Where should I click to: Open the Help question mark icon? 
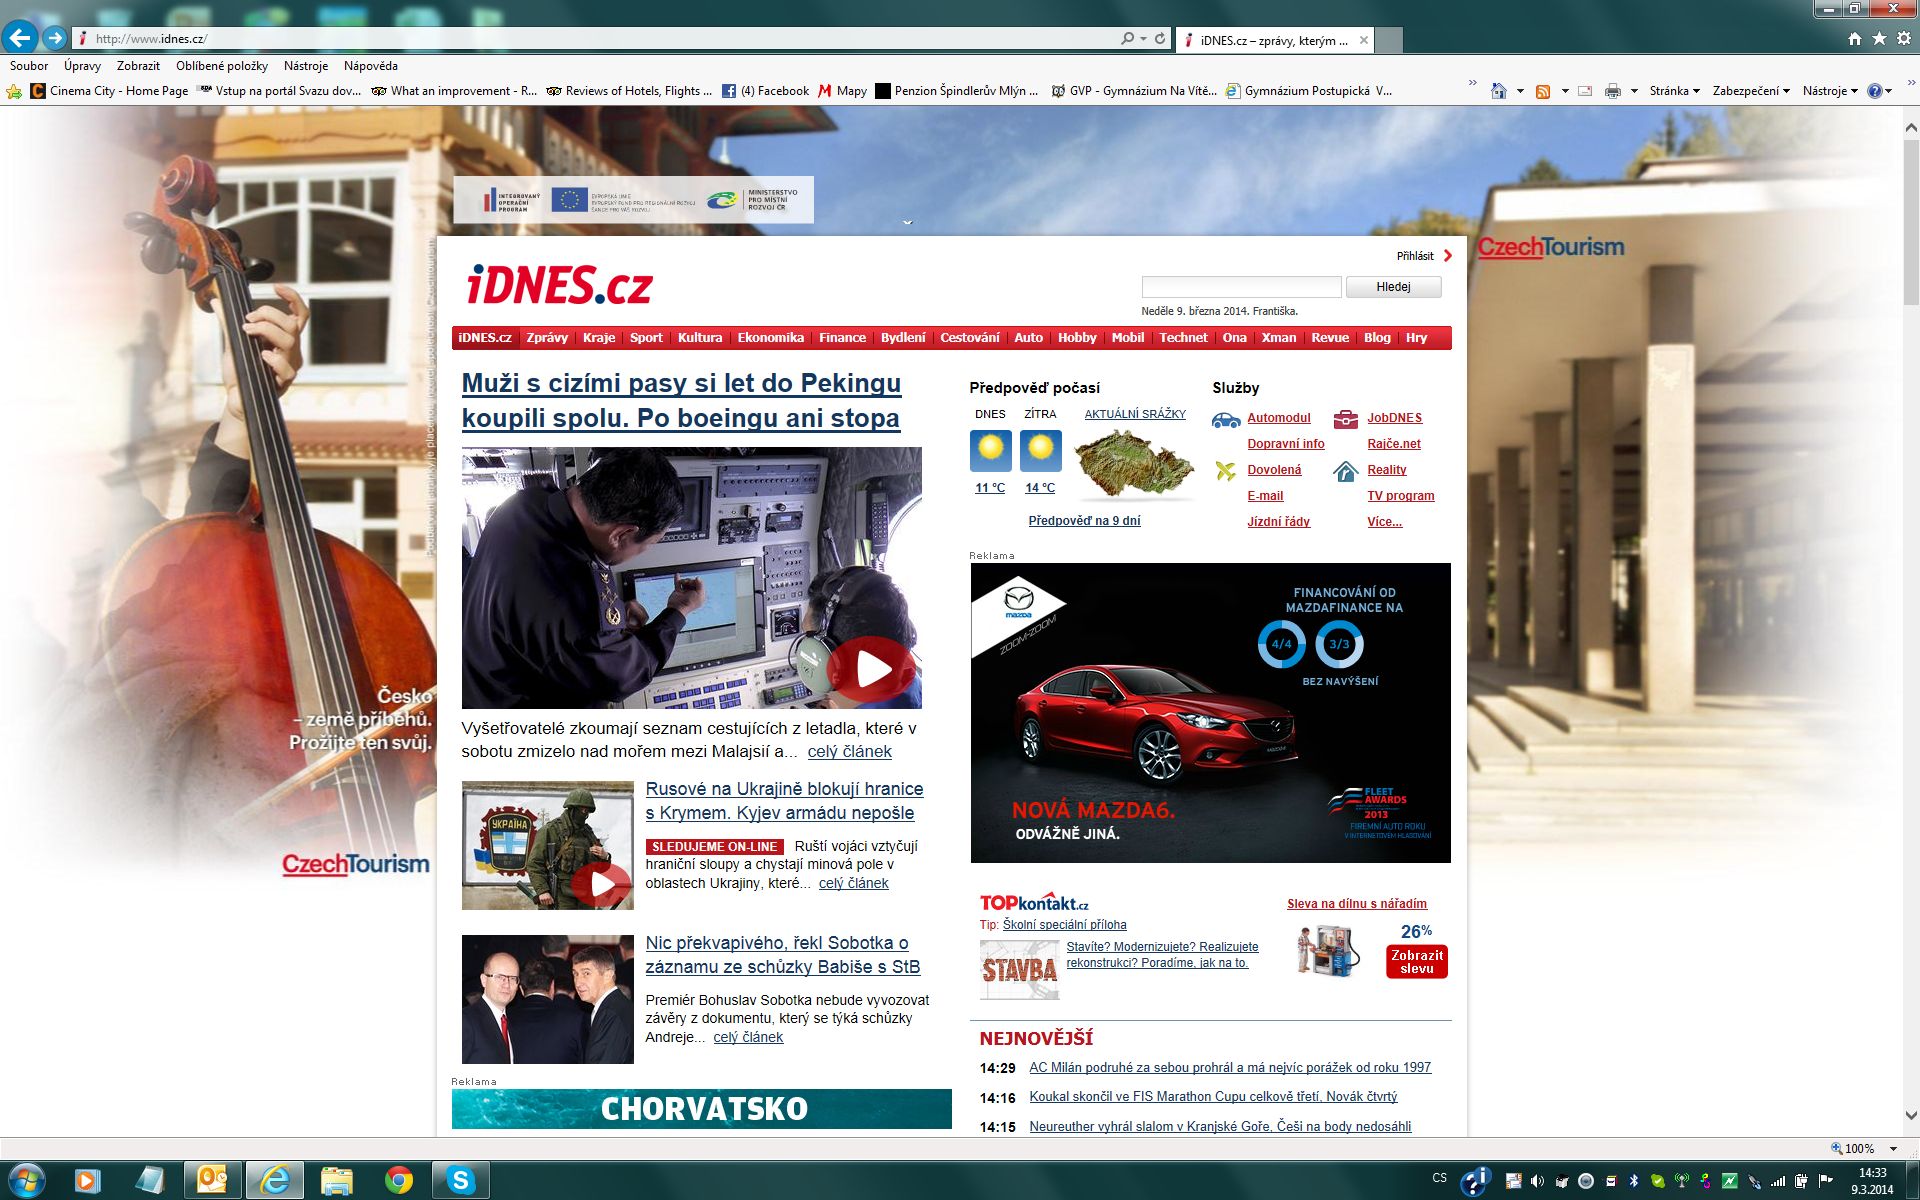tap(1875, 91)
